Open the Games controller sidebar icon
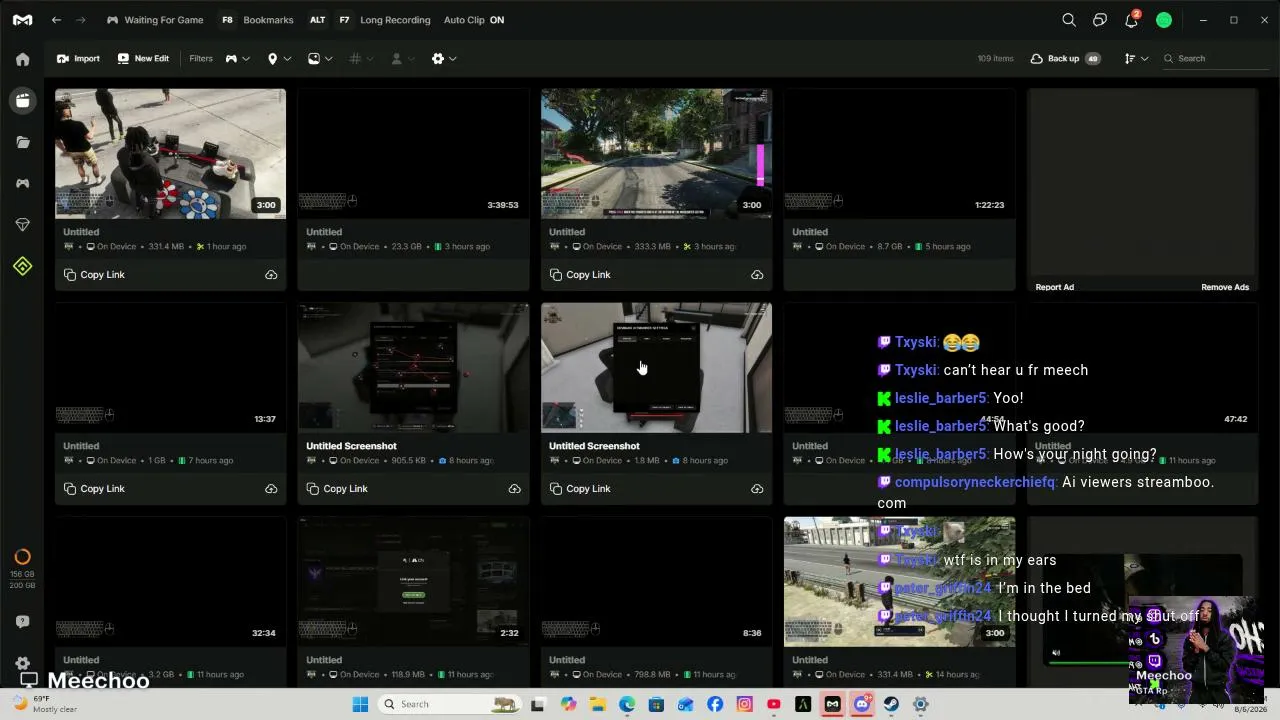The image size is (1280, 720). point(22,183)
